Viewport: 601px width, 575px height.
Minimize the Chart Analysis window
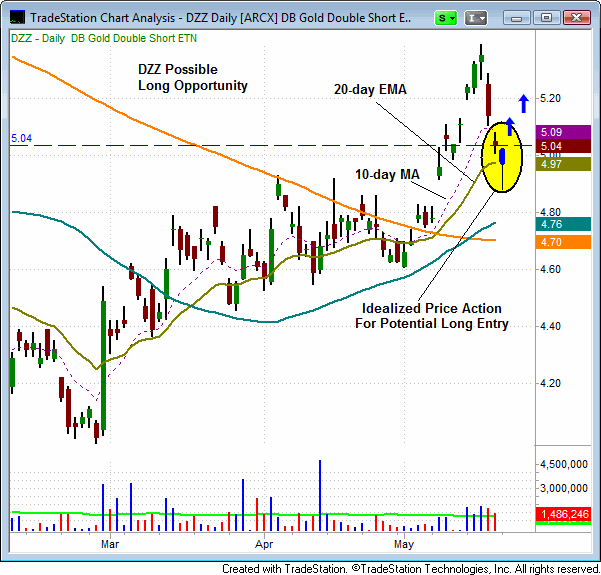(x=516, y=18)
